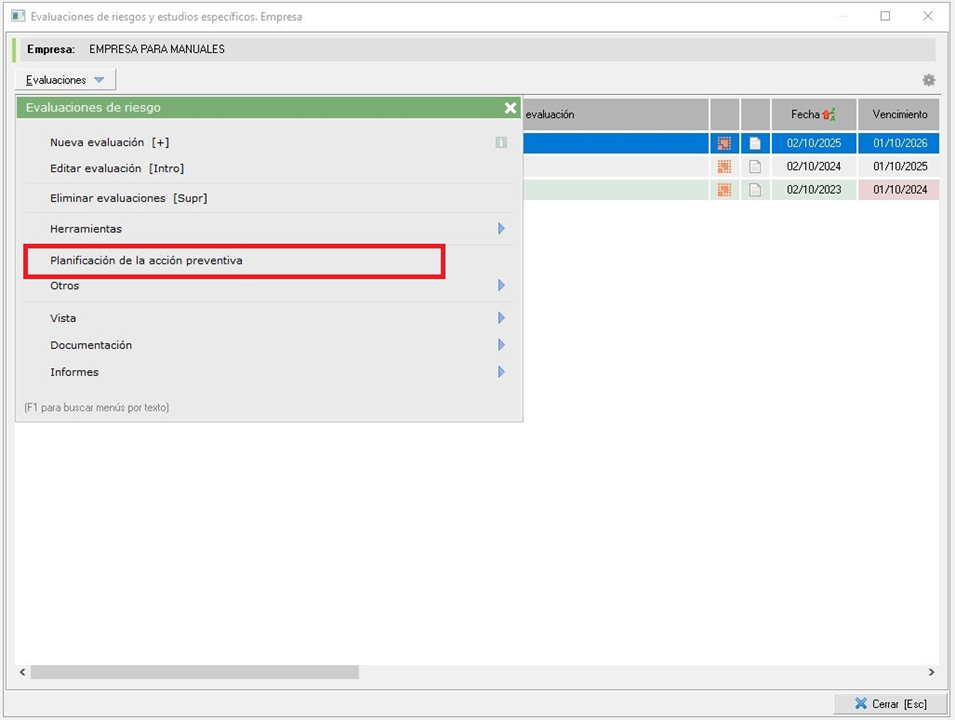Click the window title bar app icon
The image size is (955, 720).
coord(18,16)
